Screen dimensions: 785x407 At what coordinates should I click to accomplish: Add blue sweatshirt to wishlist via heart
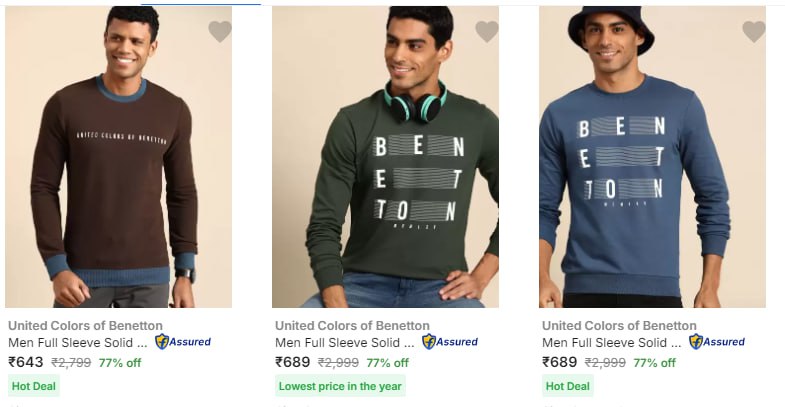tap(754, 32)
